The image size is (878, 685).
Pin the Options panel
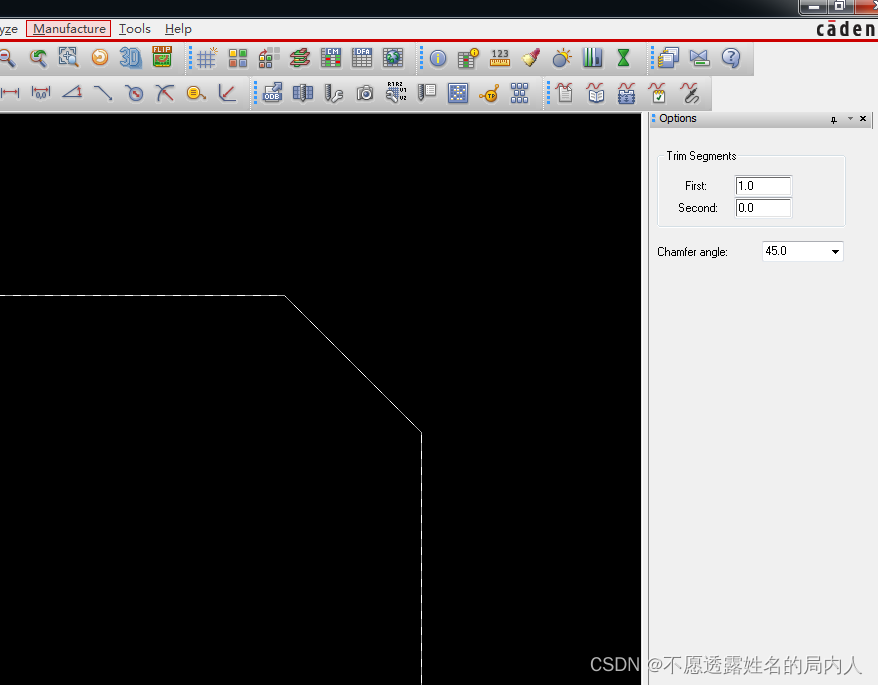point(834,119)
